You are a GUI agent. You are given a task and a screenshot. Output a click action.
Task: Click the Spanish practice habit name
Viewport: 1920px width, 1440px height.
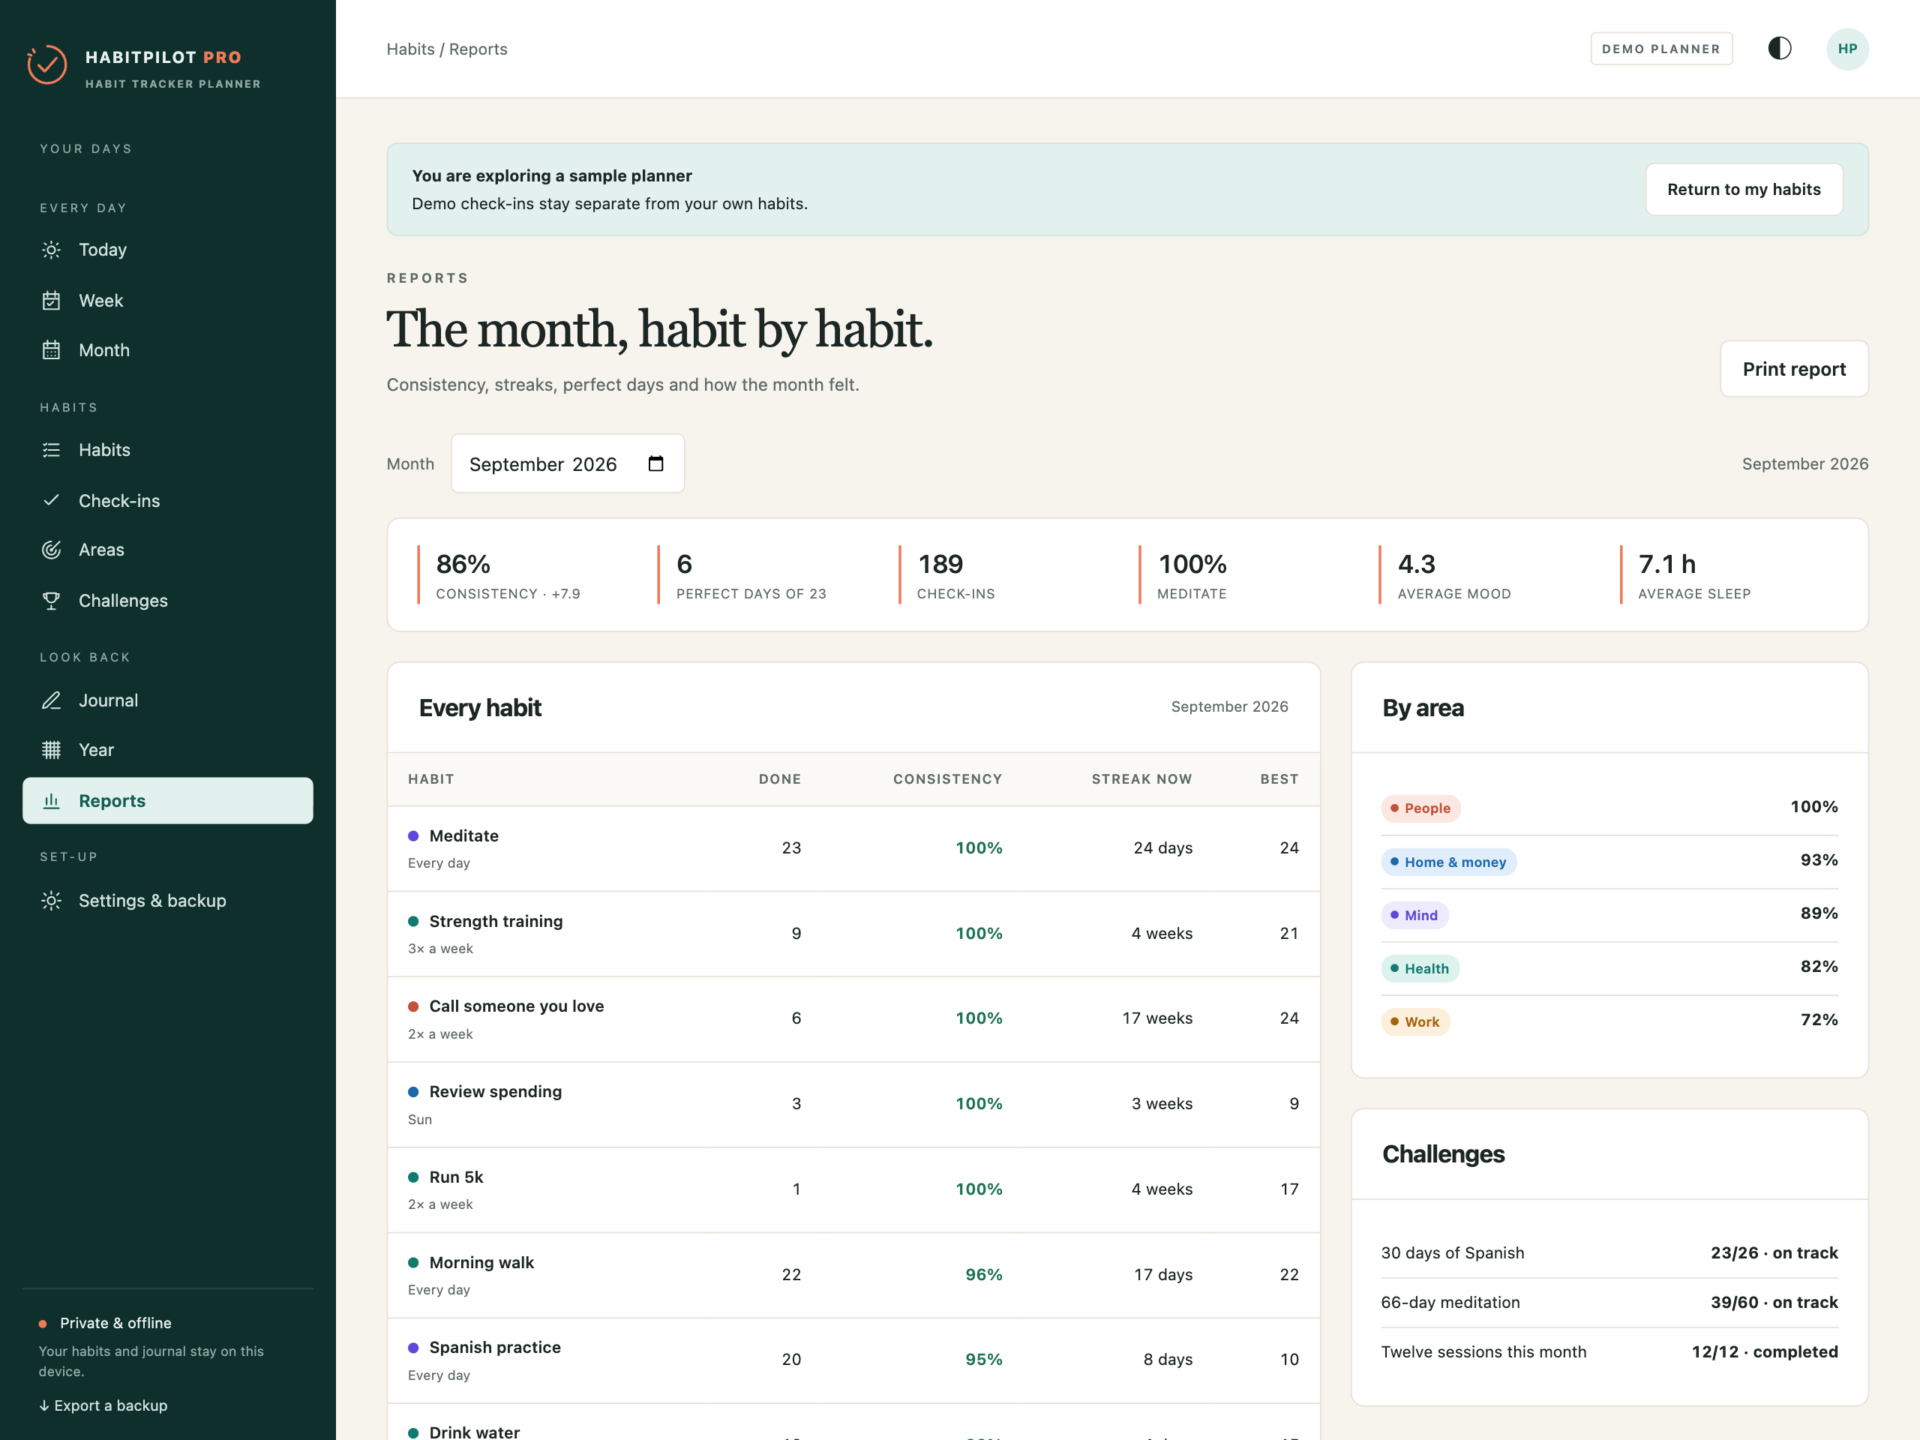(x=494, y=1348)
